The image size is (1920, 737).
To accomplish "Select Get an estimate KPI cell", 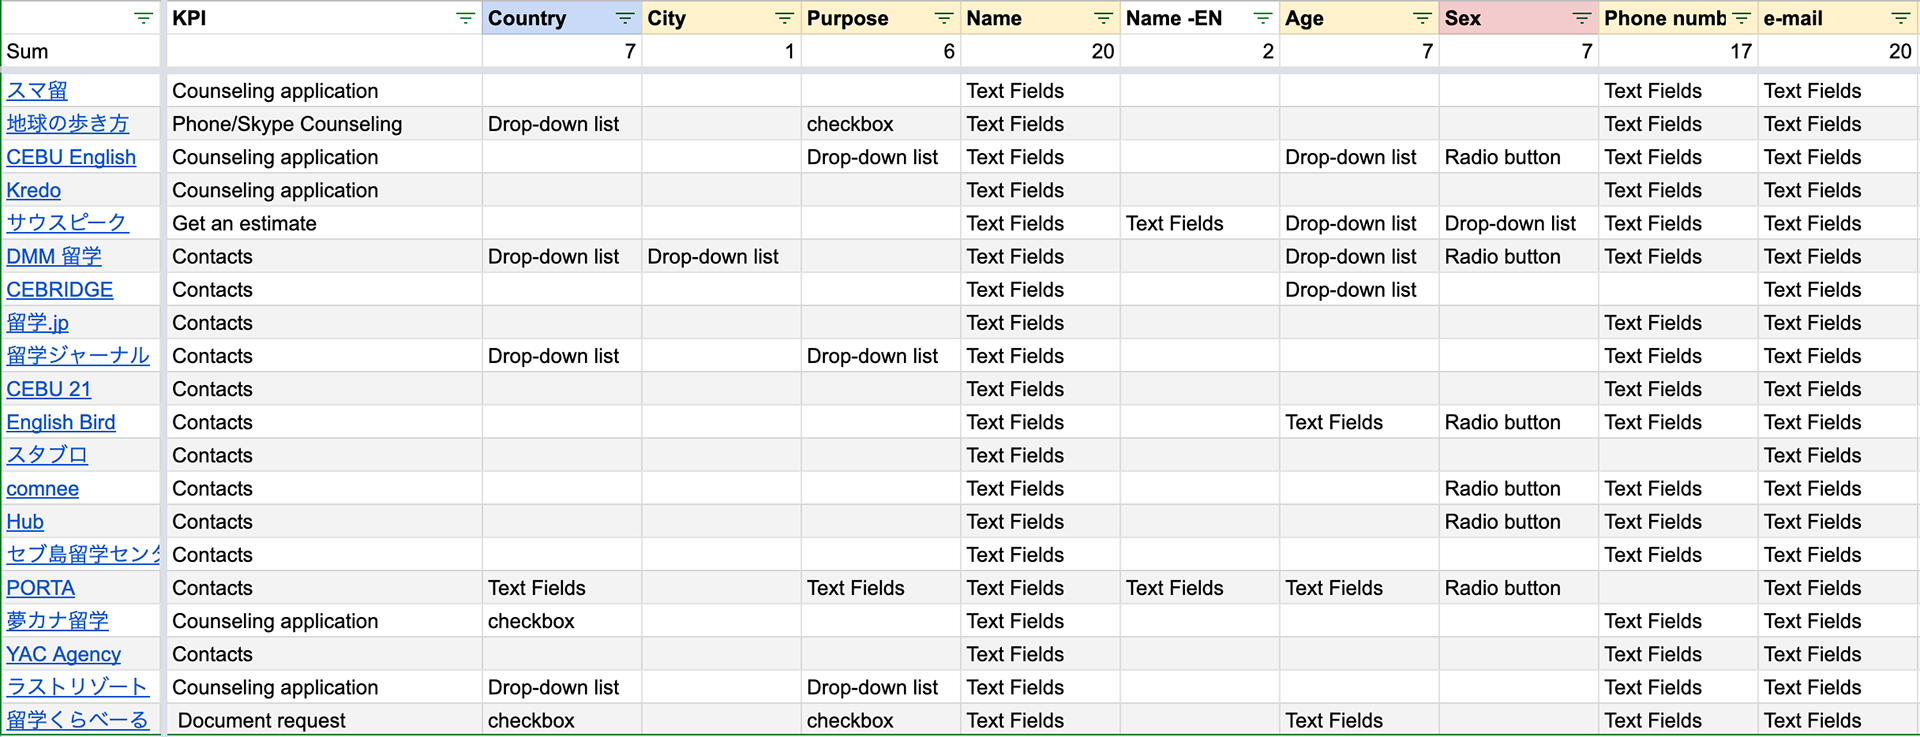I will 324,223.
